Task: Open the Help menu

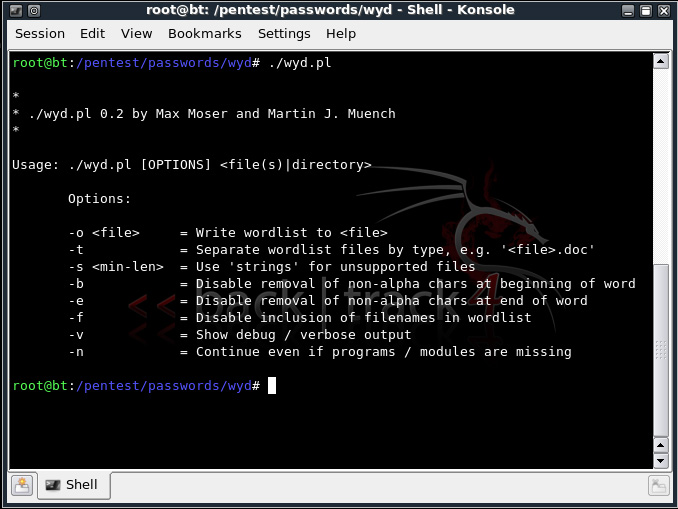Action: click(x=341, y=34)
